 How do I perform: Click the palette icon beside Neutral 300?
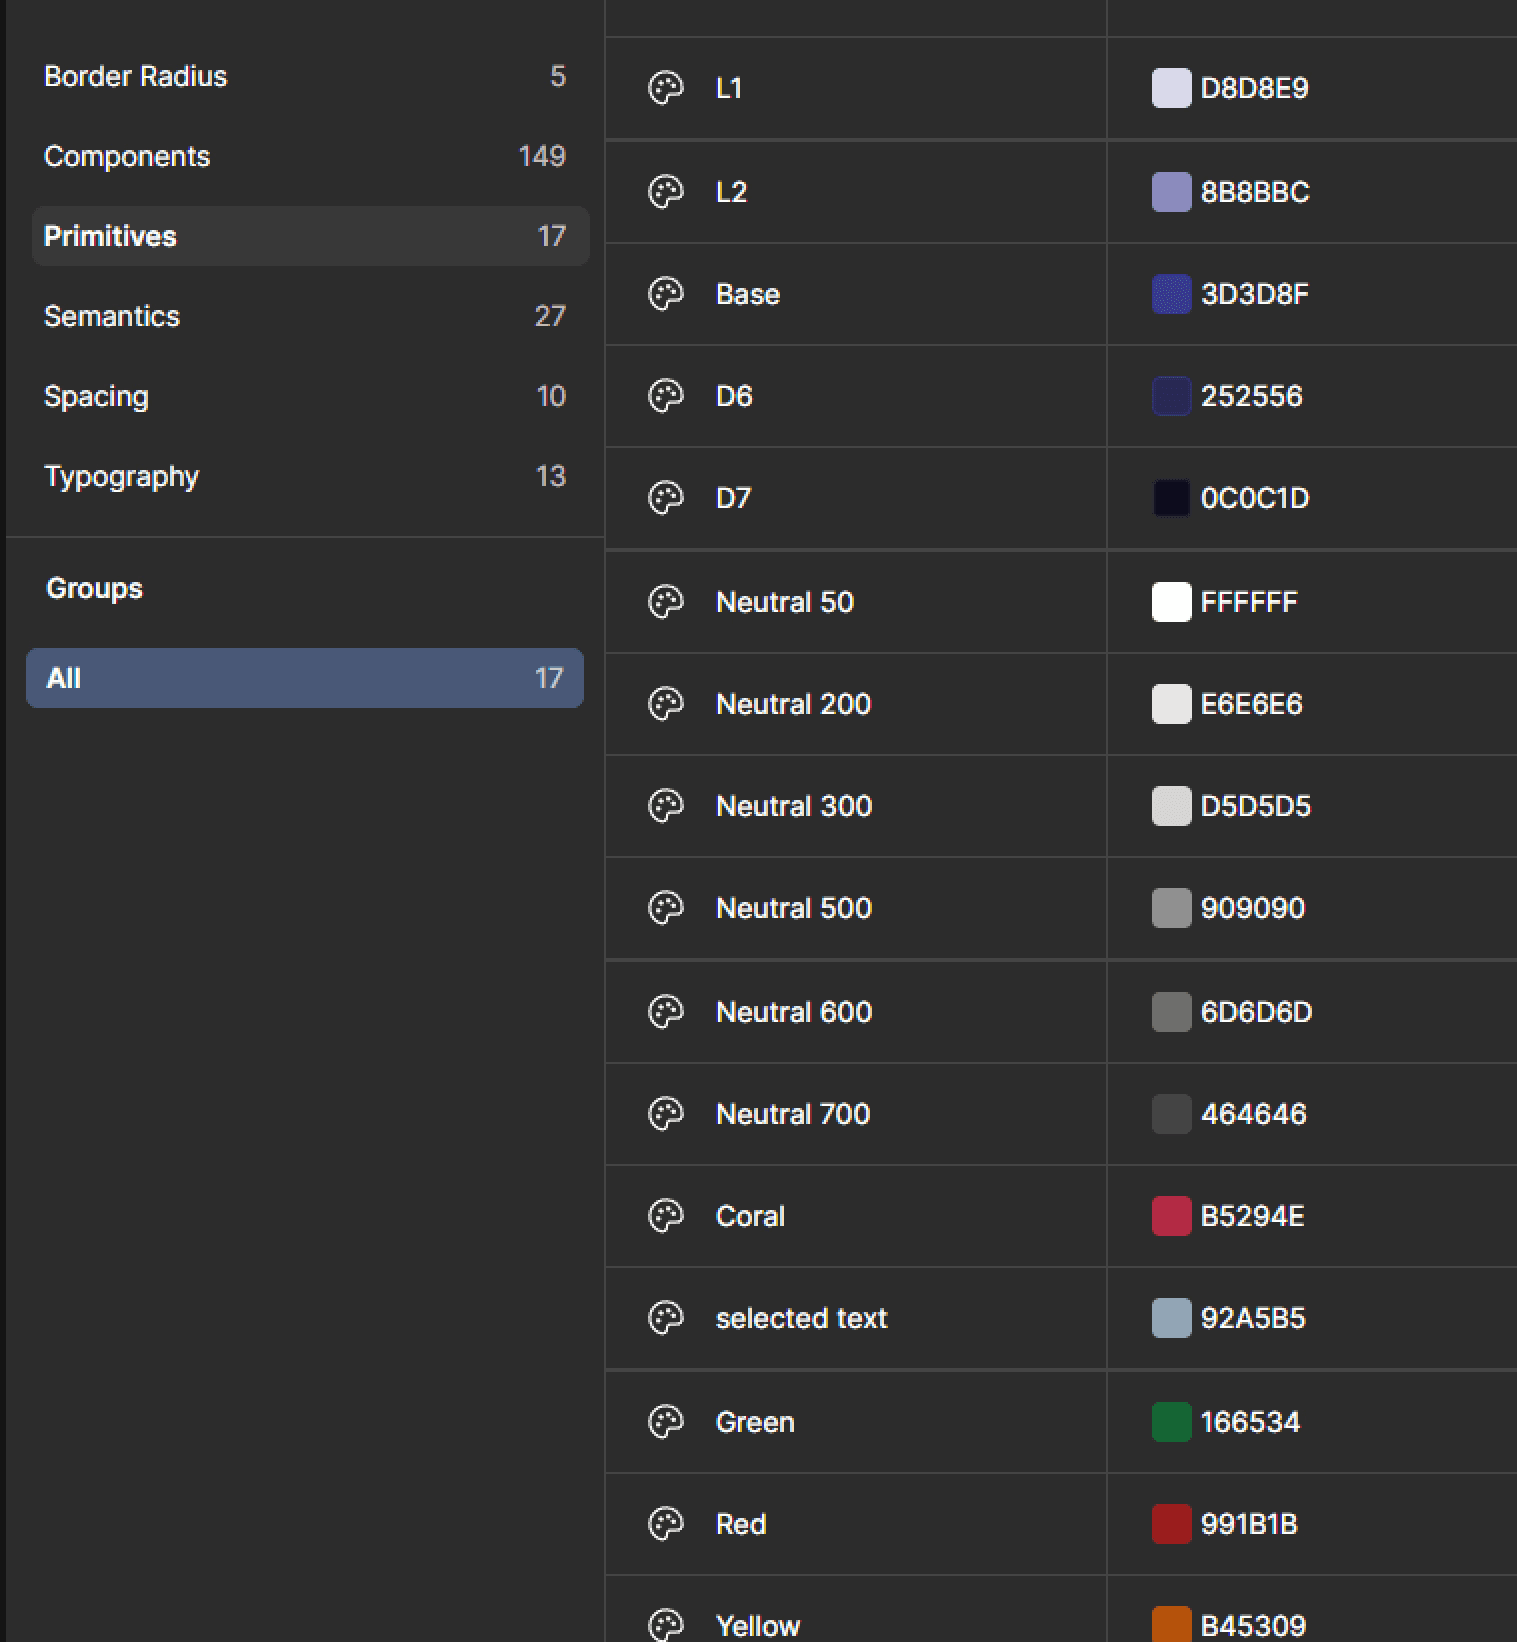666,806
